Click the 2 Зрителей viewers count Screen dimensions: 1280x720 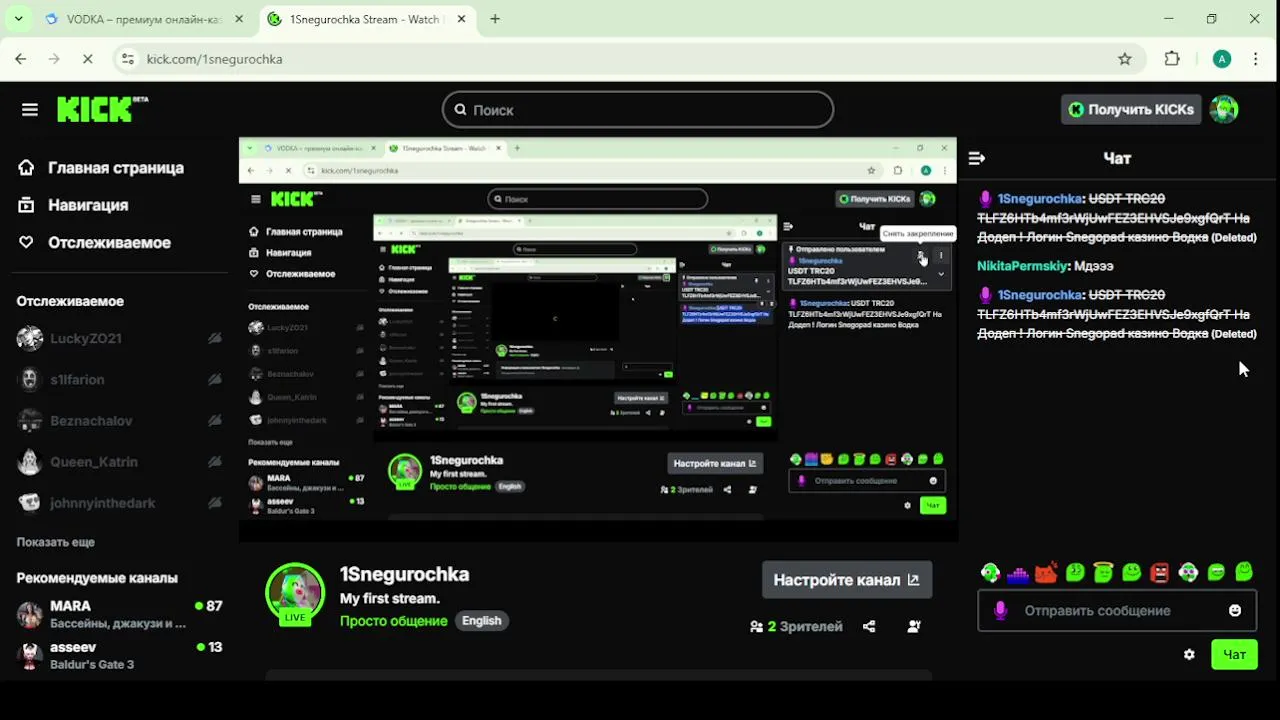[x=796, y=627]
